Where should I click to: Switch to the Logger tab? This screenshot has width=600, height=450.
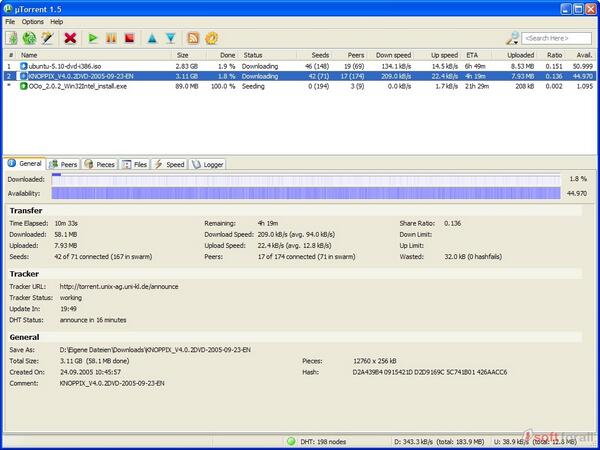(207, 165)
